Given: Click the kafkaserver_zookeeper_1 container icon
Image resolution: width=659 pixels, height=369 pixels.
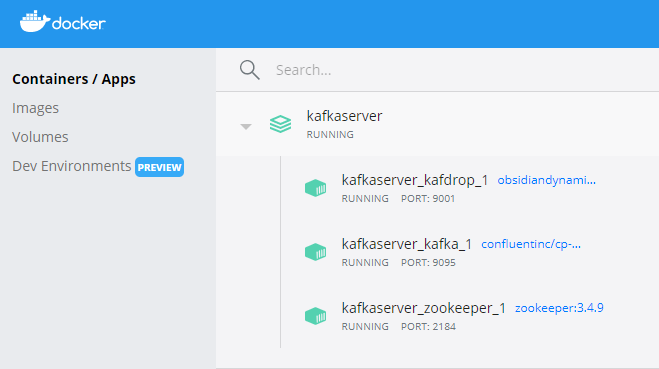Looking at the screenshot, I should coord(316,316).
